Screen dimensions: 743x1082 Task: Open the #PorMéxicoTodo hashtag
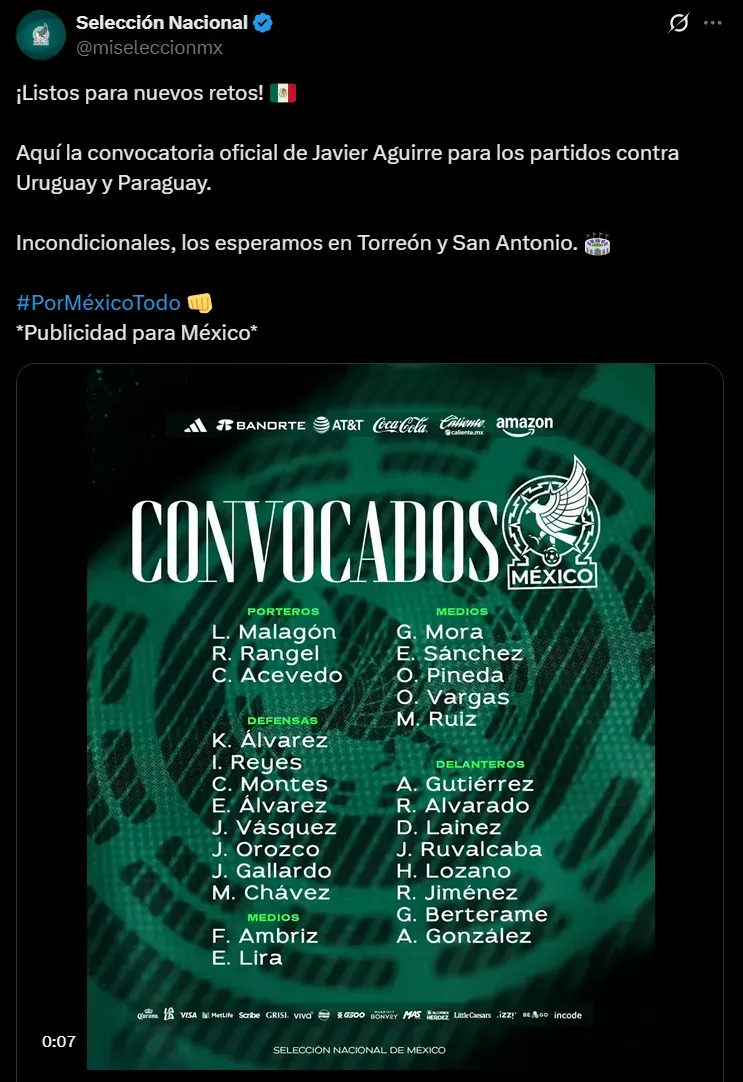(98, 303)
